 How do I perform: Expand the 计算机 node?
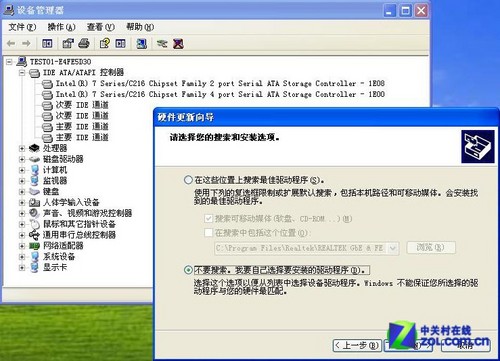click(x=22, y=170)
